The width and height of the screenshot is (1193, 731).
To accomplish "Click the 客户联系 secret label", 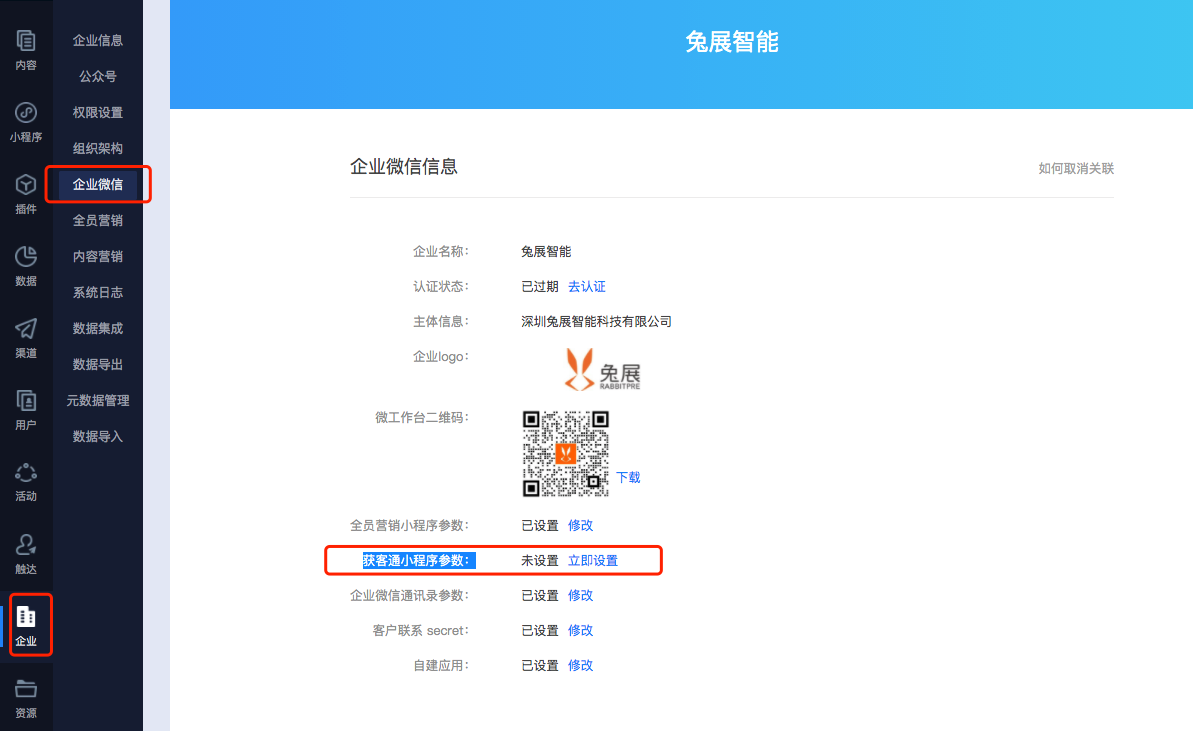I will [x=421, y=631].
